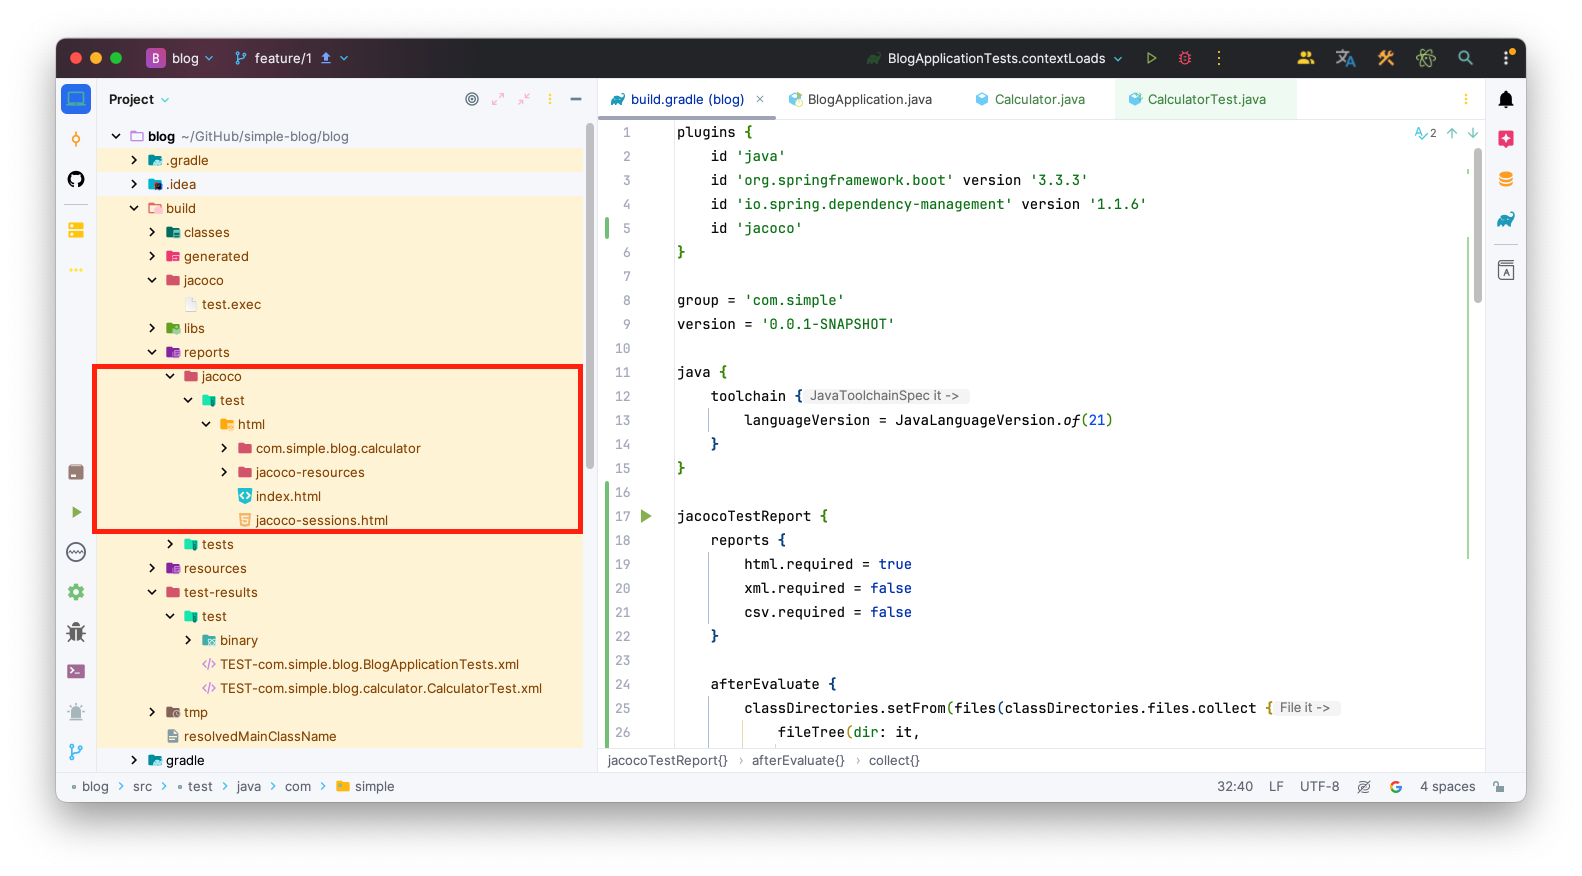The height and width of the screenshot is (876, 1582).
Task: Open the Run tool window
Action: pos(76,512)
